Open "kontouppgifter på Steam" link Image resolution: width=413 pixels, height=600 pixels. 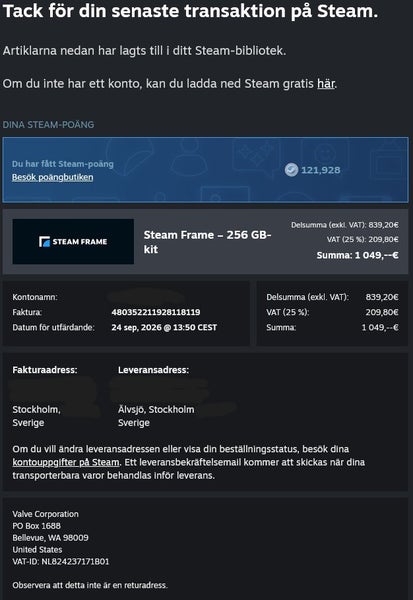(66, 462)
